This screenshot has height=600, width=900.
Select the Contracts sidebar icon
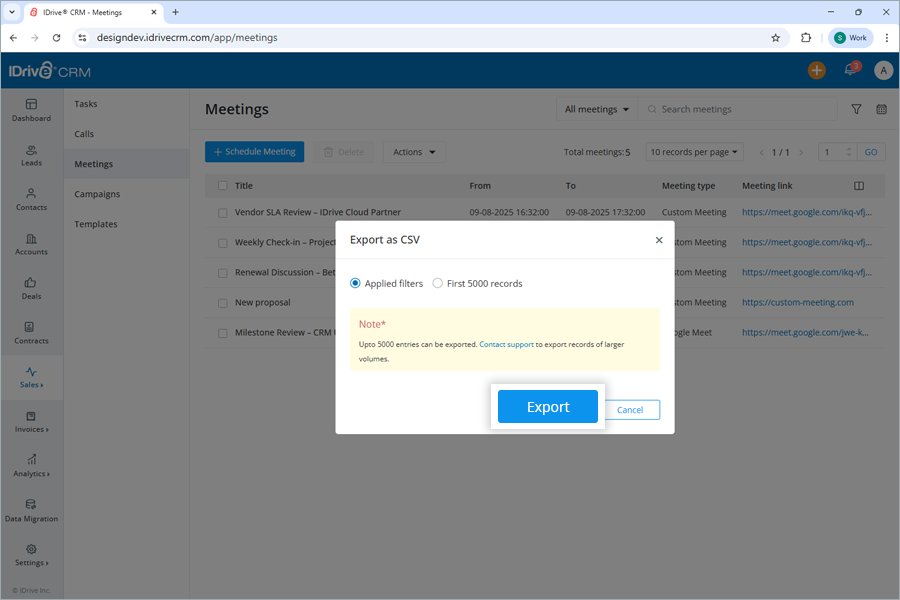pyautogui.click(x=31, y=334)
